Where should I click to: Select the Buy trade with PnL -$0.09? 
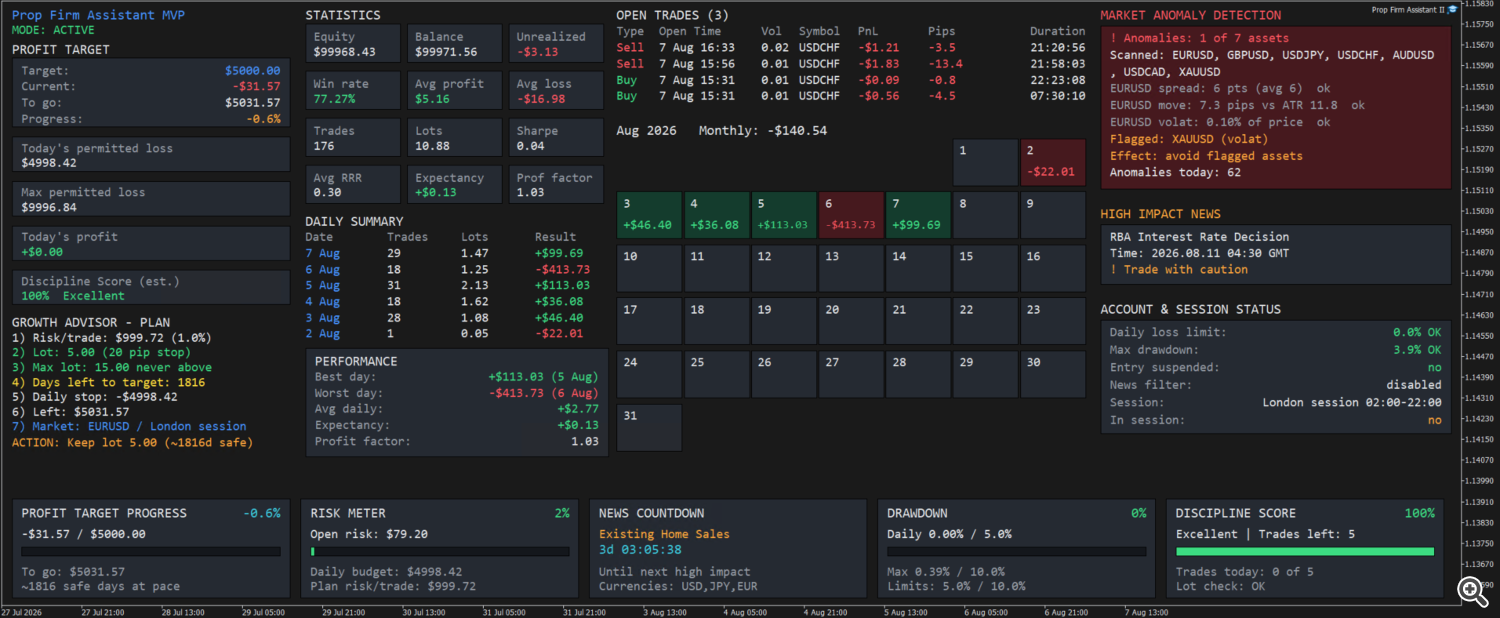click(851, 79)
